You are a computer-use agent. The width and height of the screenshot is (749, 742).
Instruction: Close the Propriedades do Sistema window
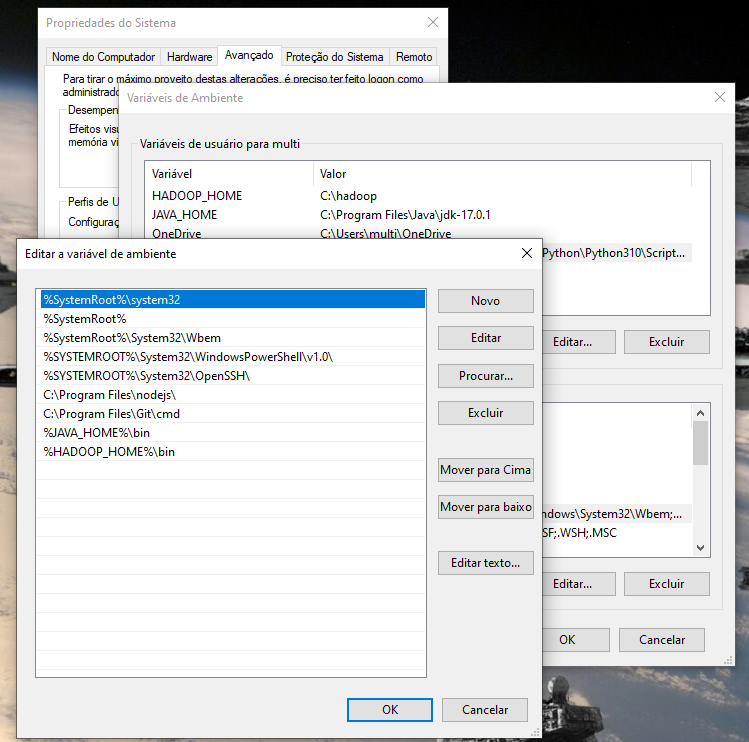coord(433,22)
